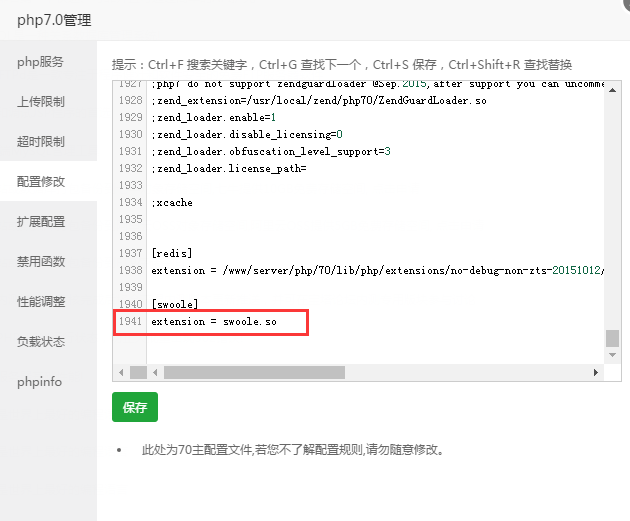Screen dimensions: 630x521
Task: Open the 超时限制 section
Action: pyautogui.click(x=41, y=142)
